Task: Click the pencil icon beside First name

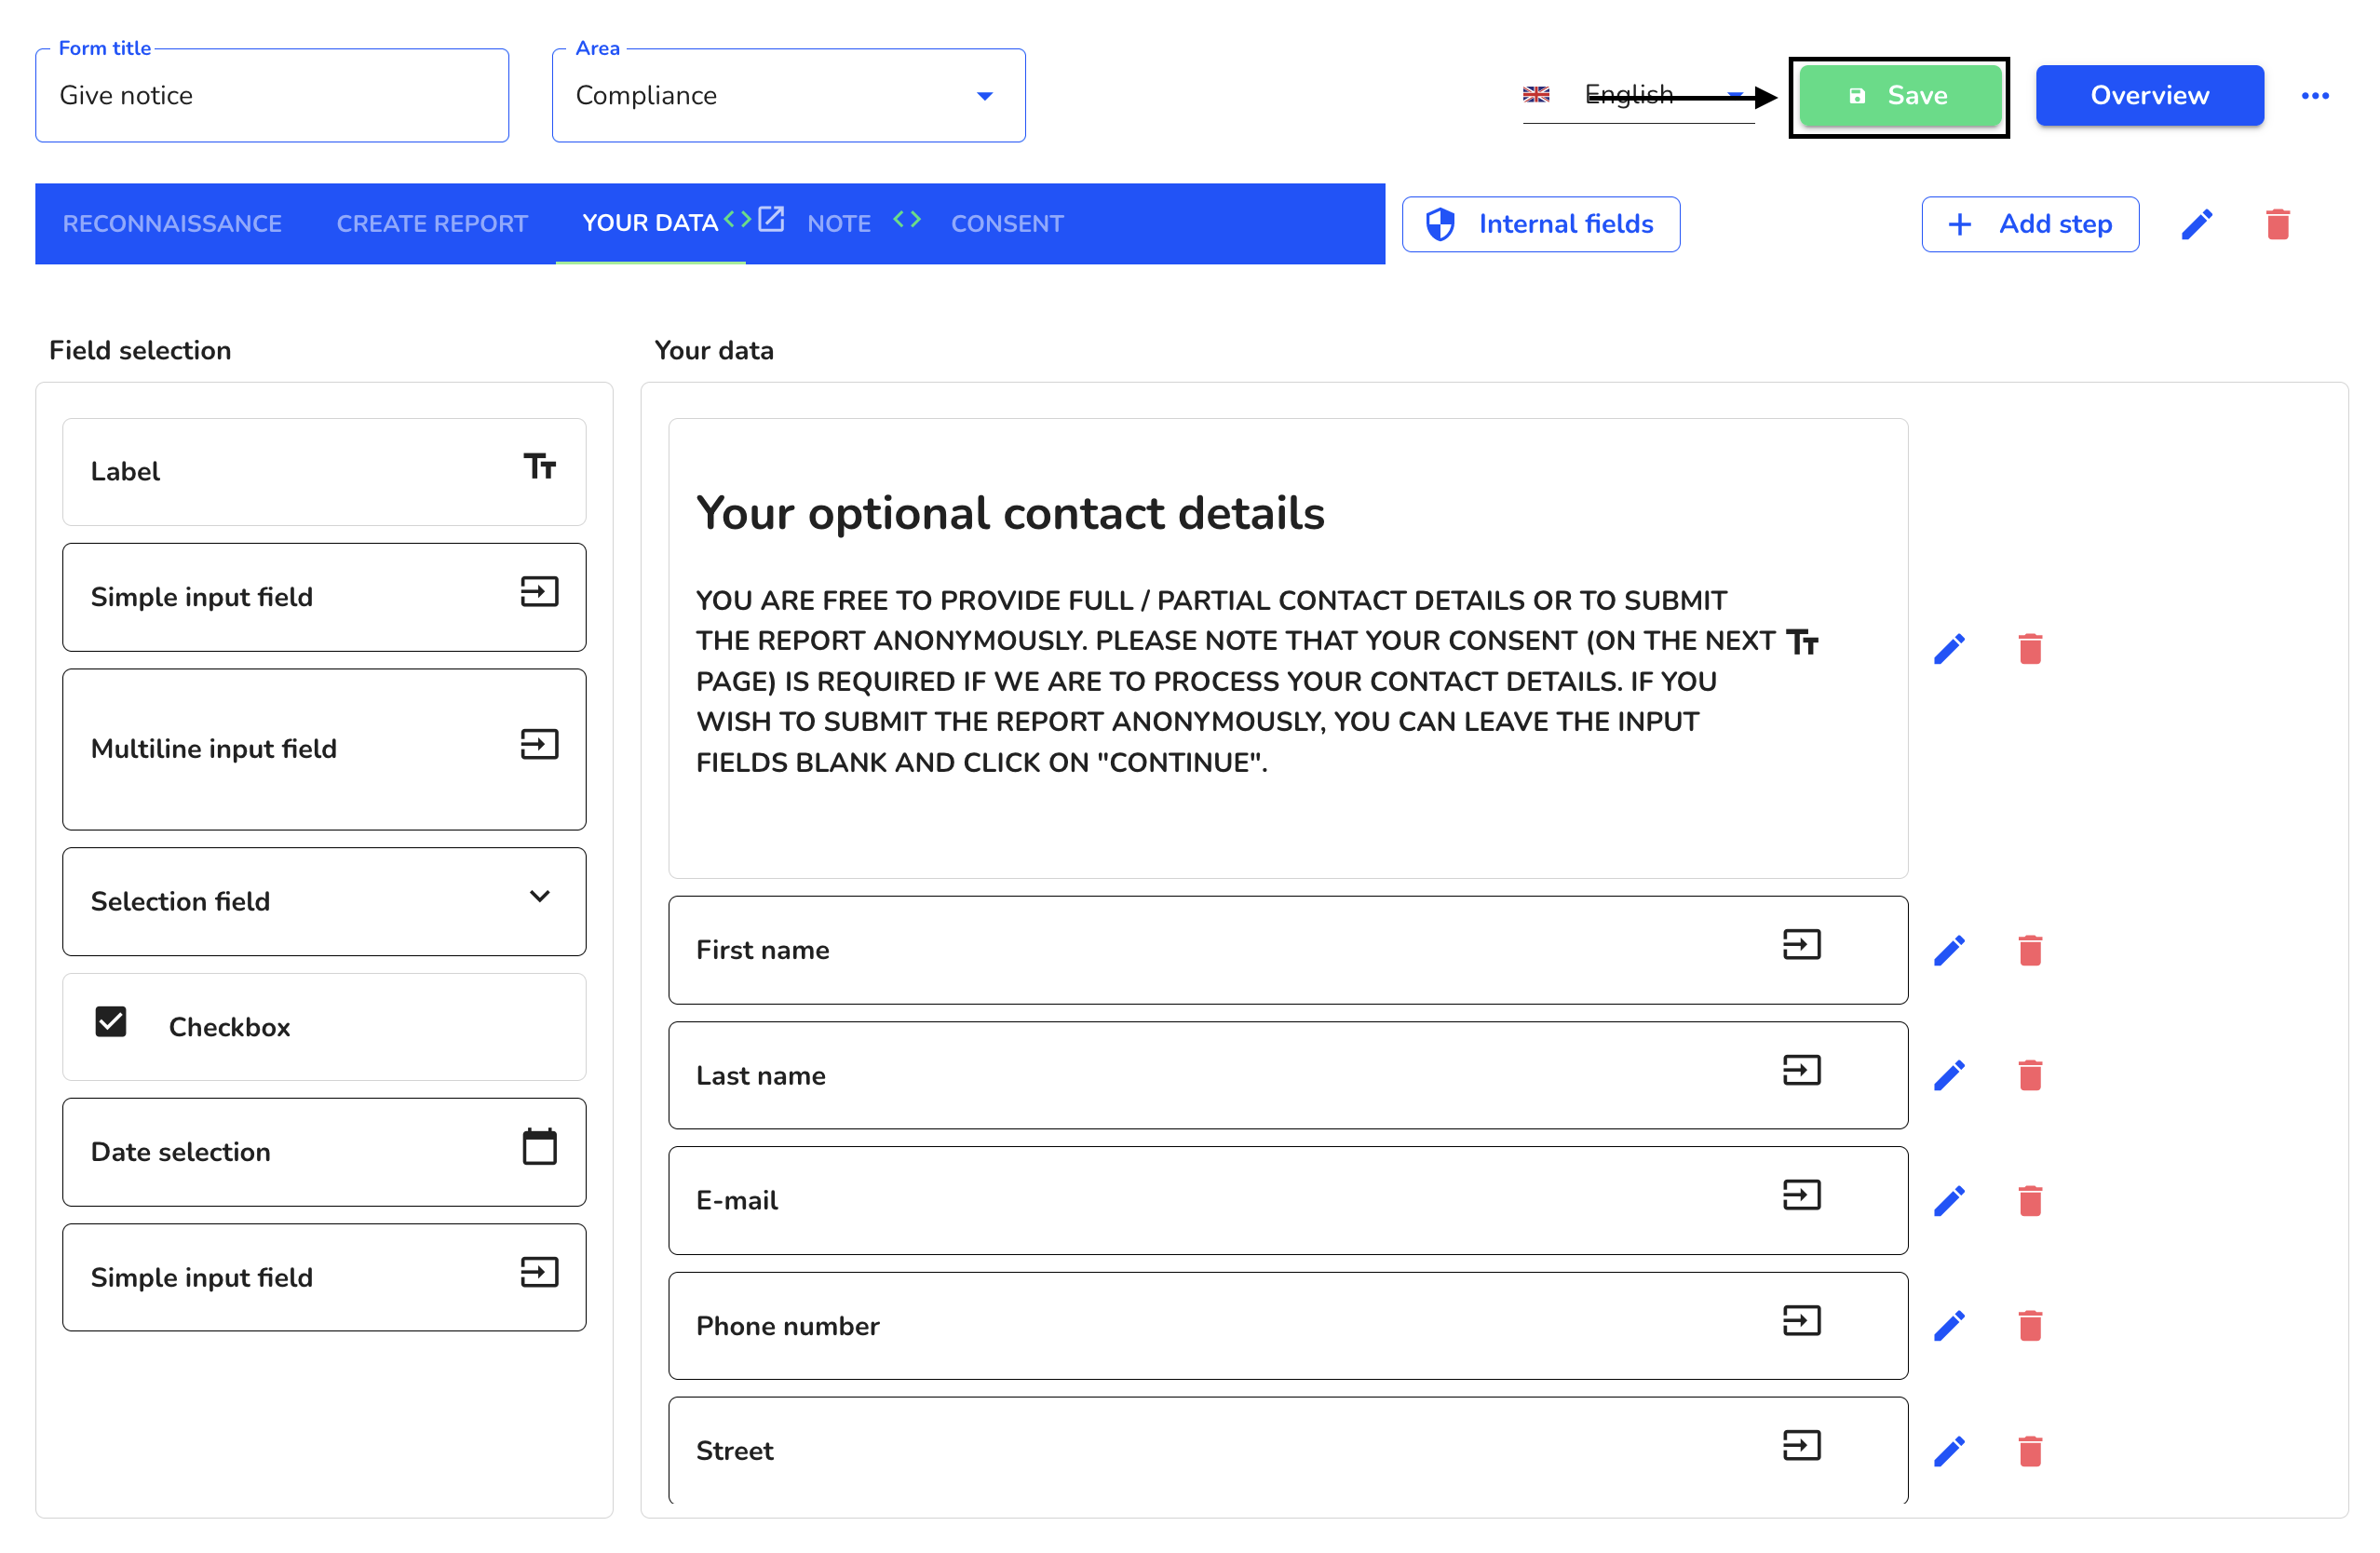Action: (x=1948, y=950)
